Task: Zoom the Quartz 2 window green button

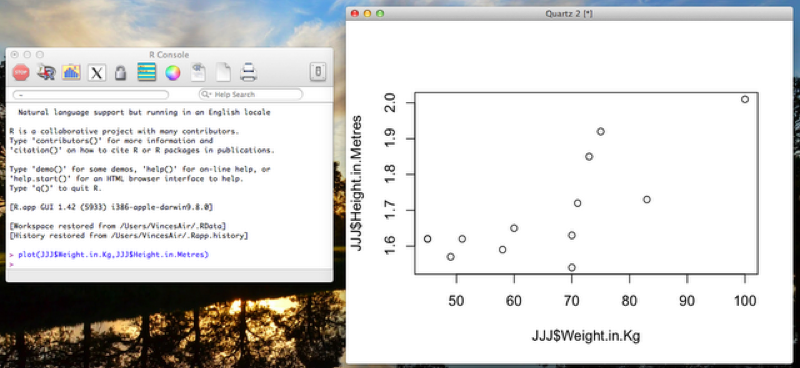Action: [x=380, y=14]
